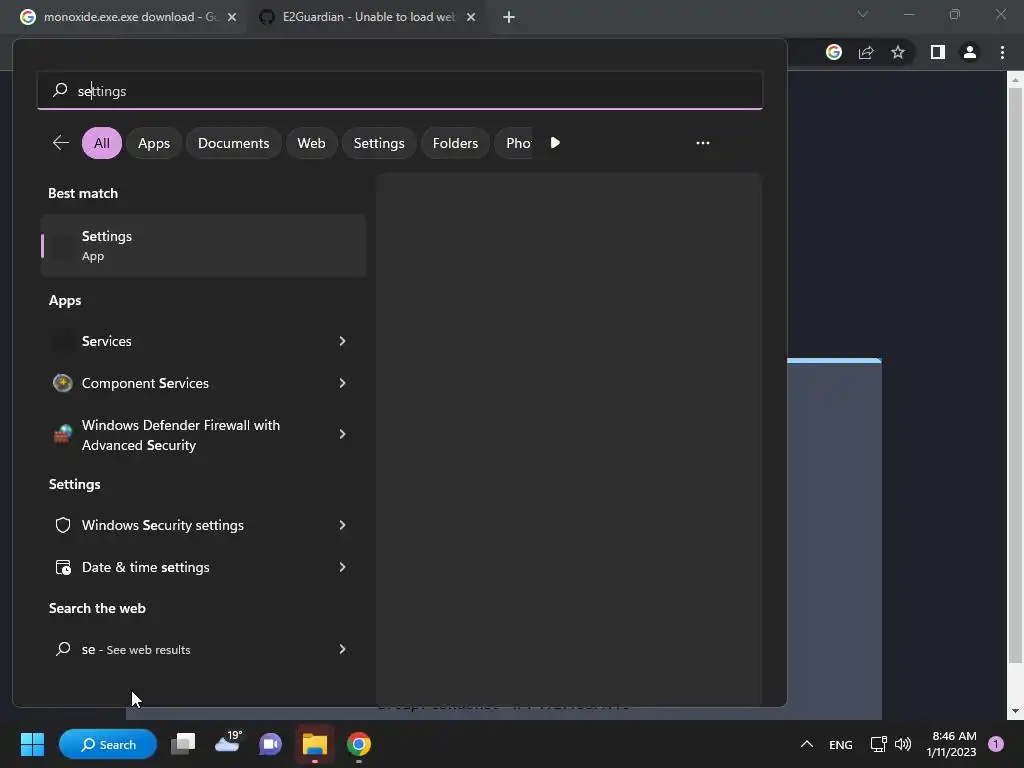This screenshot has height=768, width=1024.
Task: Select the Documents filter tab
Action: click(x=233, y=143)
